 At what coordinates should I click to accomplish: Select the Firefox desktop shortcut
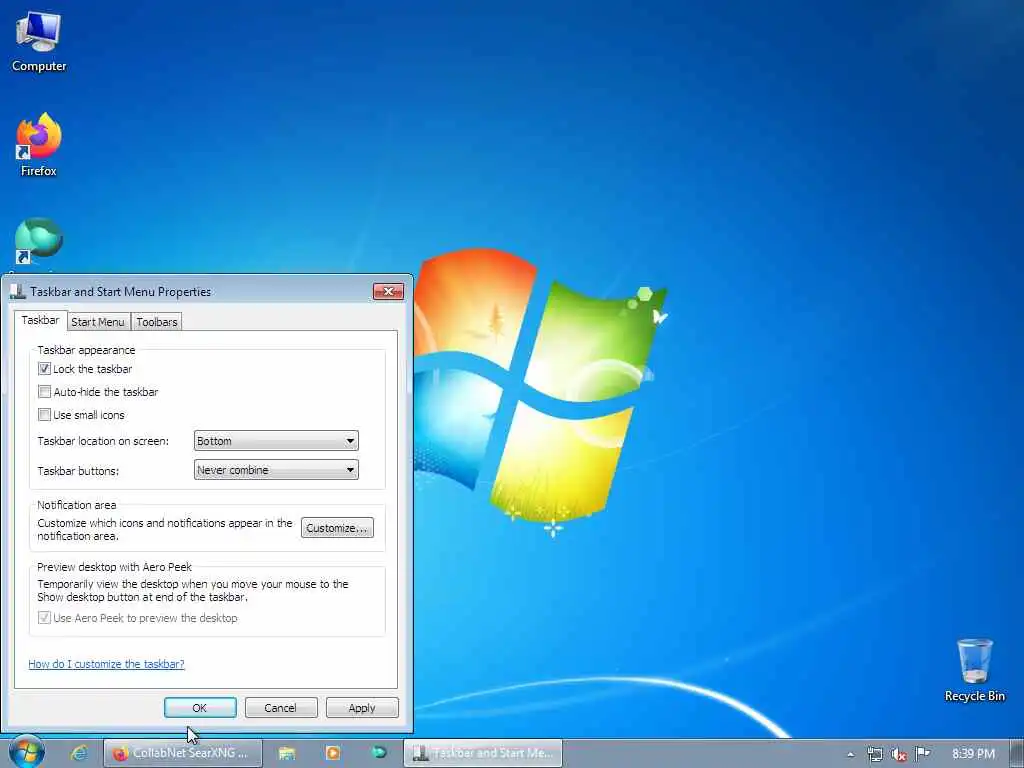(39, 145)
